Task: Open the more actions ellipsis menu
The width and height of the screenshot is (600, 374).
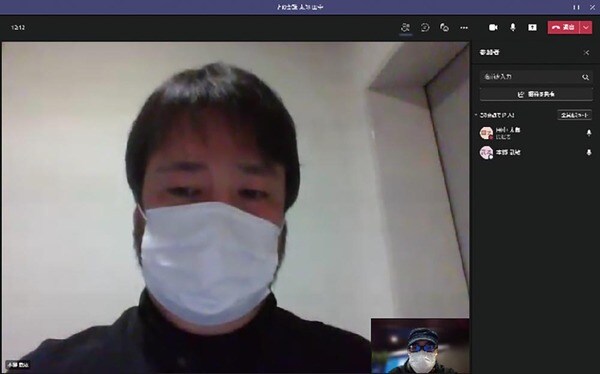Action: (464, 28)
